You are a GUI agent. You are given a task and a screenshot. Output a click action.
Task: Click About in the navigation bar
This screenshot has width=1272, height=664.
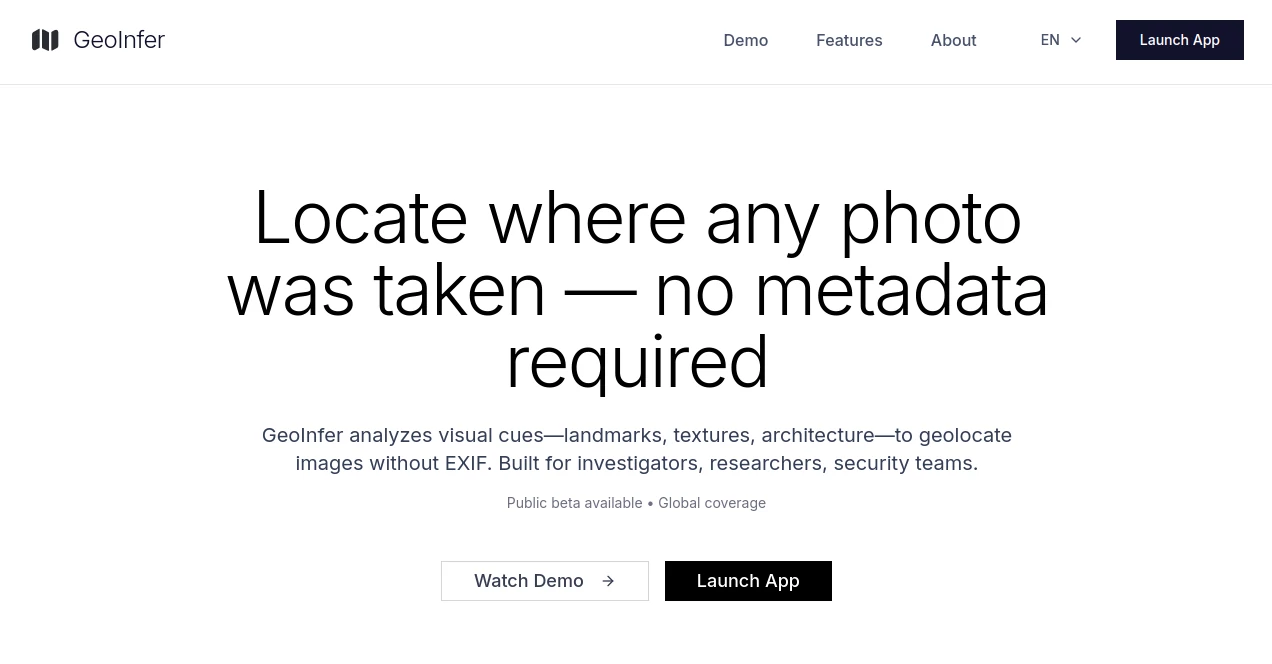953,40
